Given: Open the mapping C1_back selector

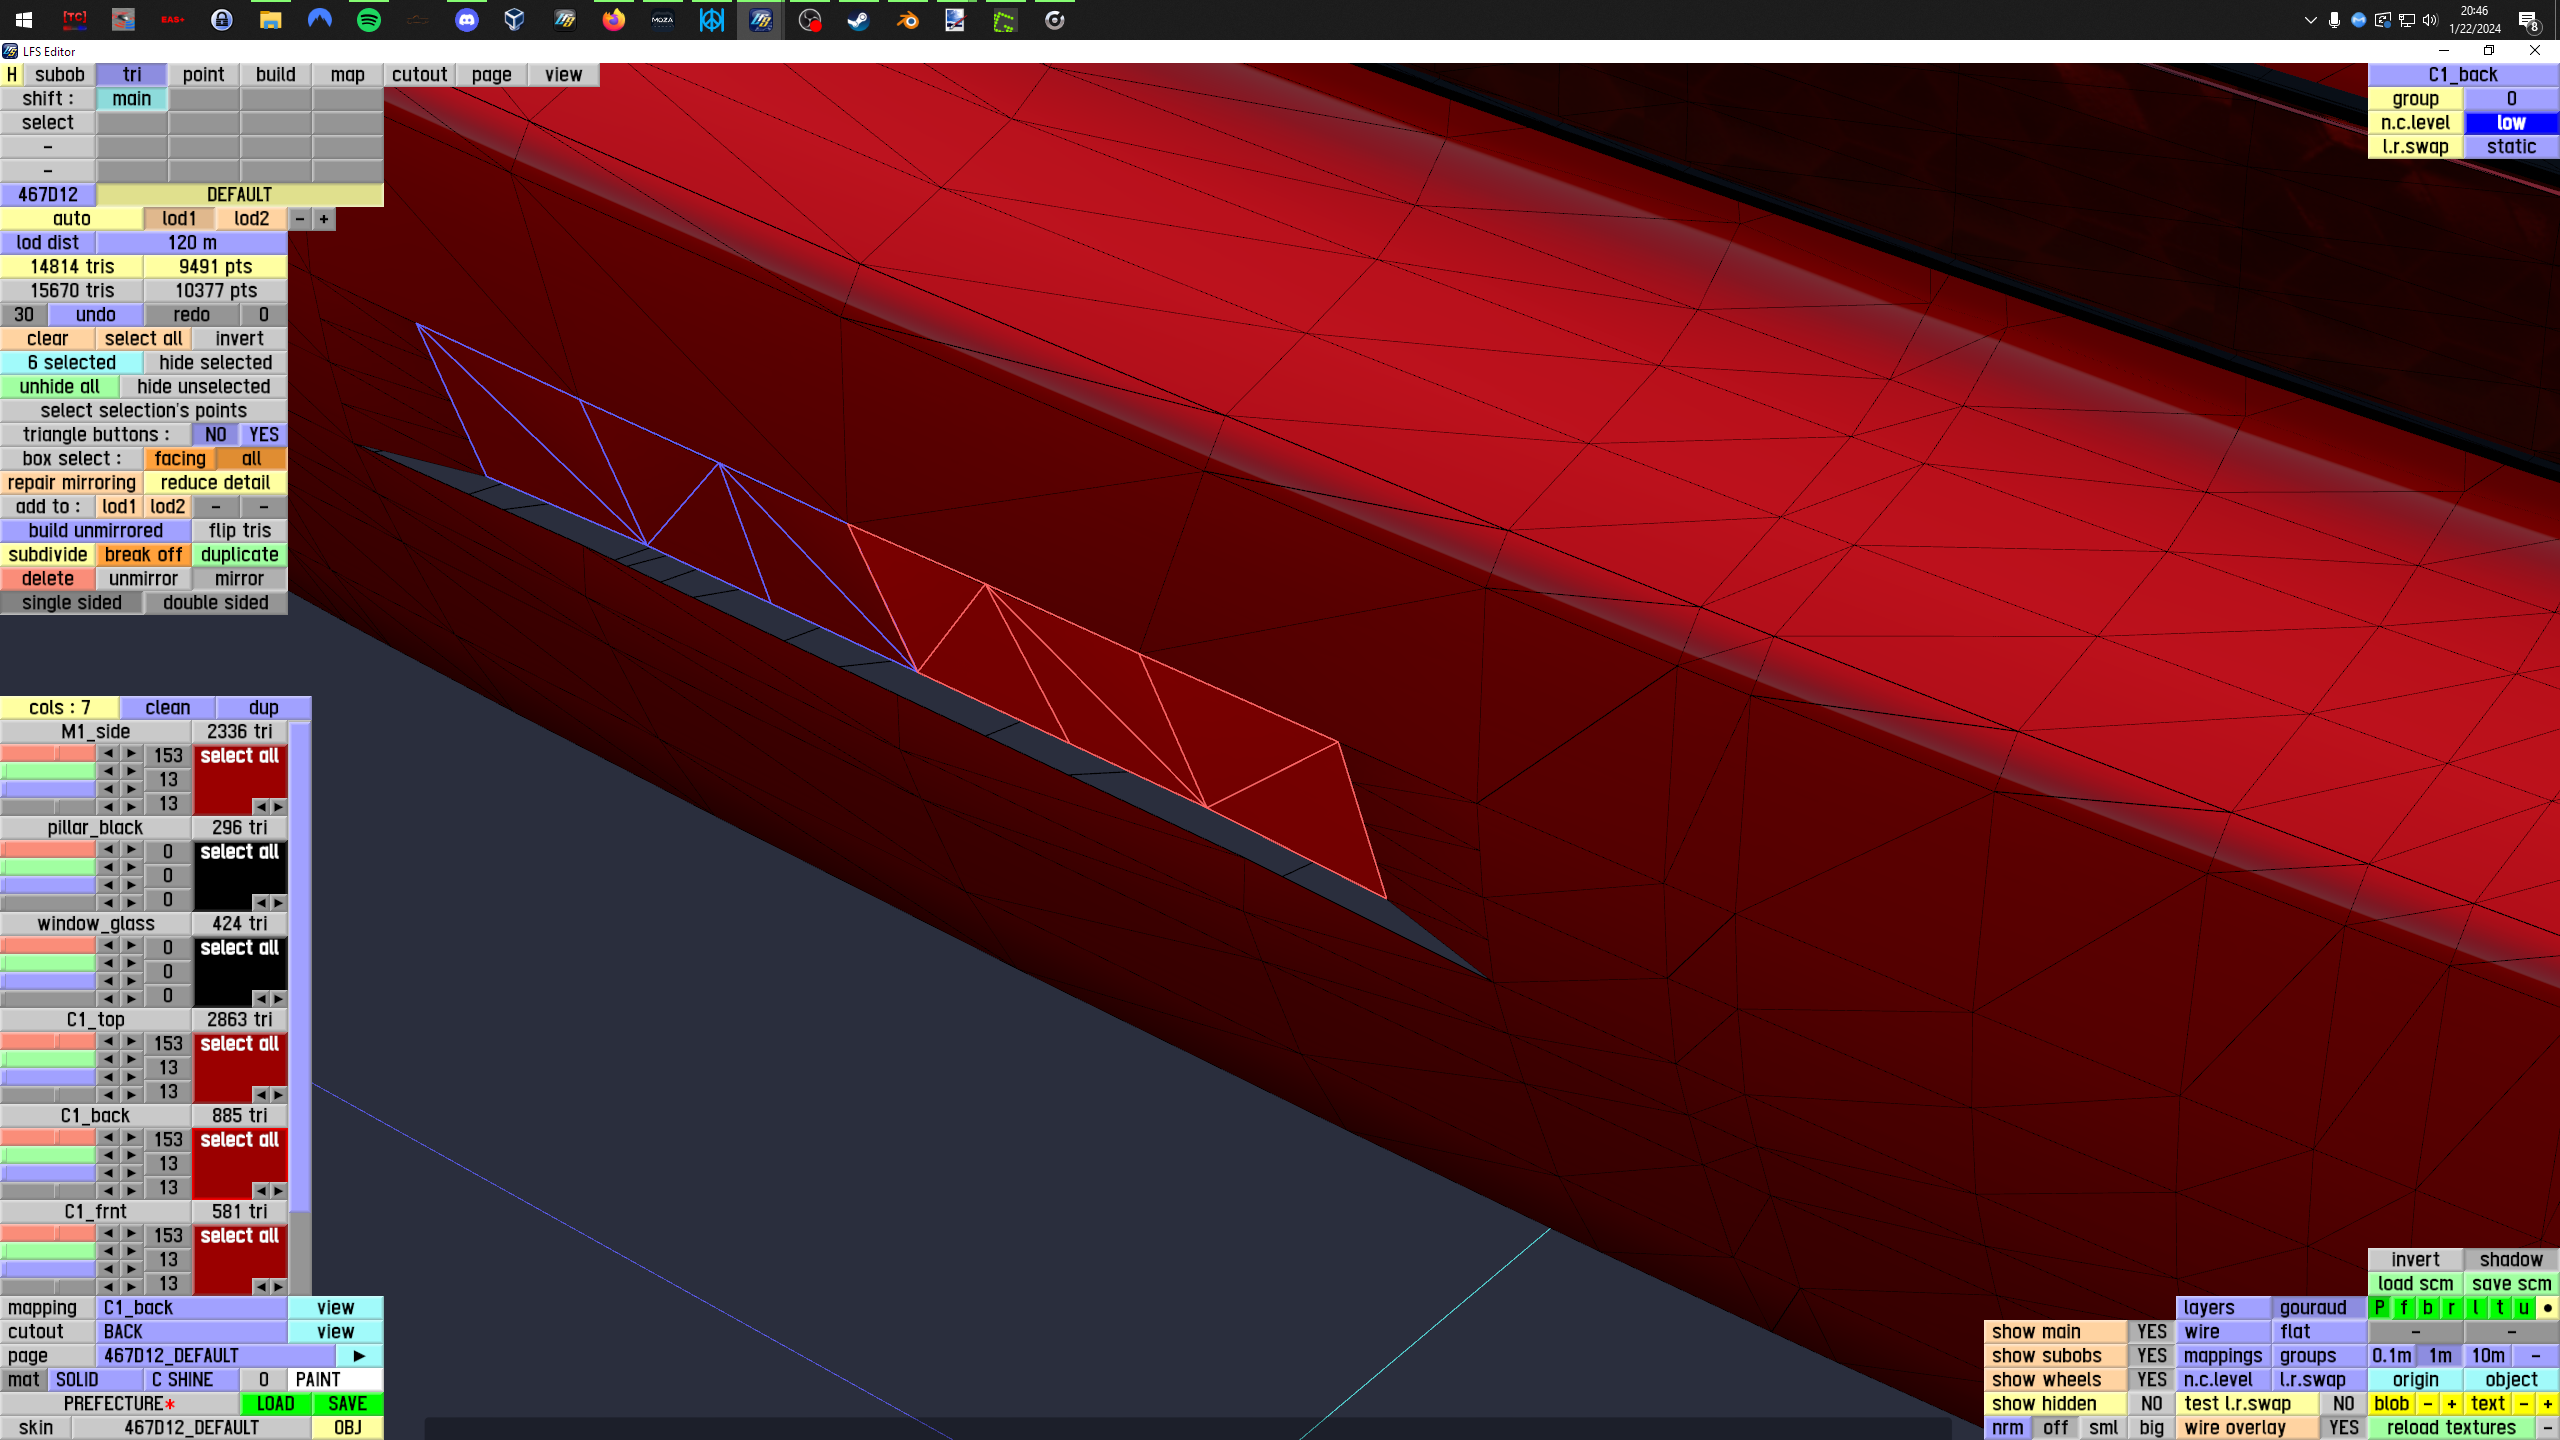Looking at the screenshot, I should click(191, 1308).
